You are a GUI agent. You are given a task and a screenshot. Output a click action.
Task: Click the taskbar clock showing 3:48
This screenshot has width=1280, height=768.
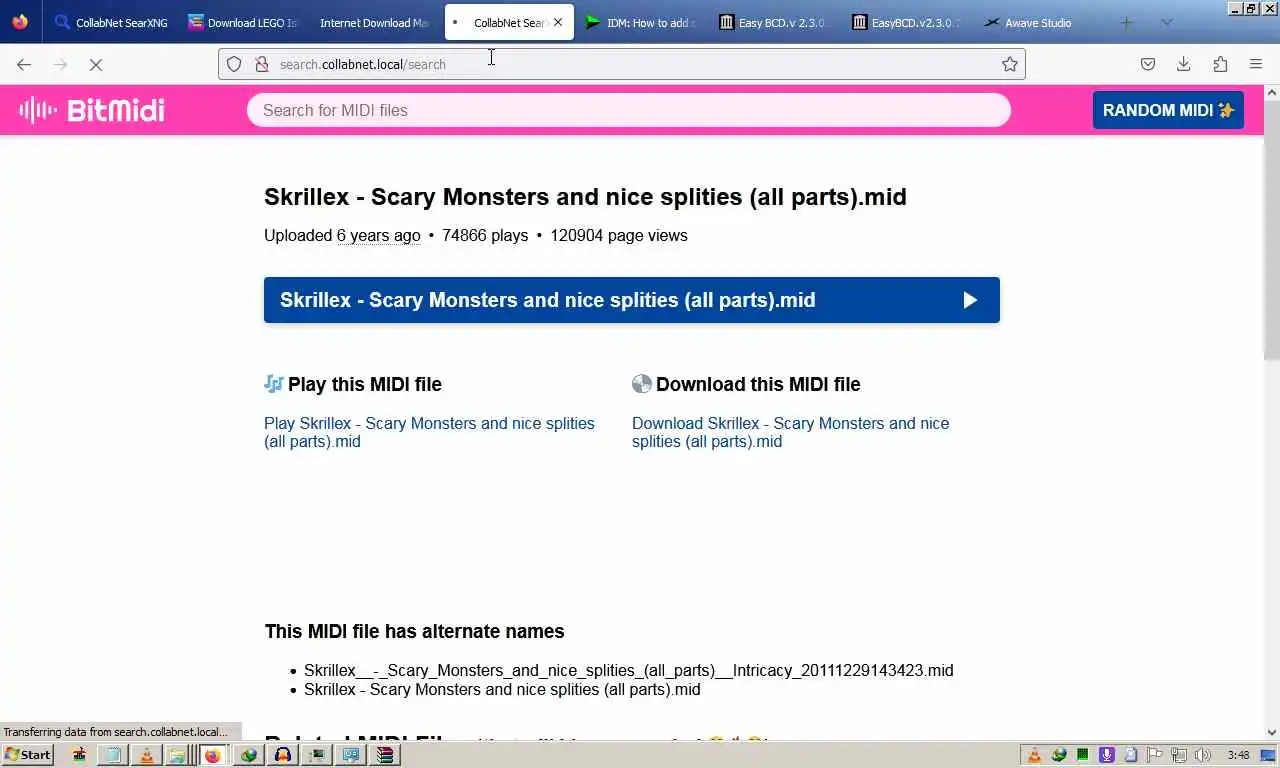click(x=1238, y=755)
